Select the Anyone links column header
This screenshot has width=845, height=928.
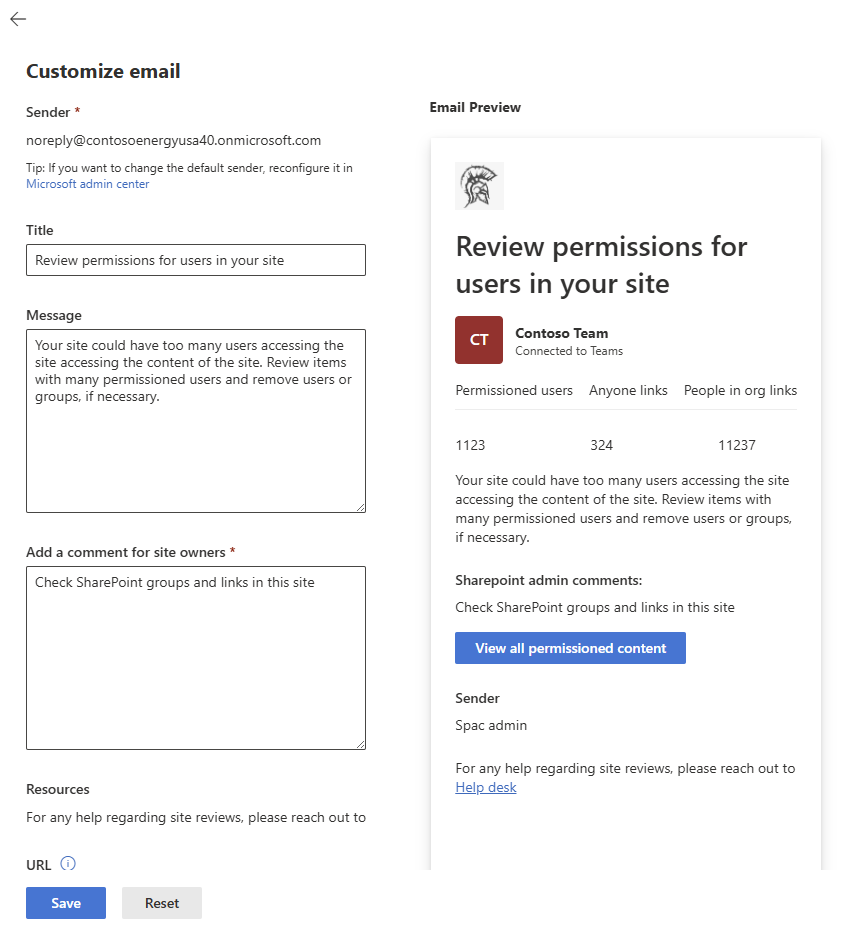[x=628, y=390]
